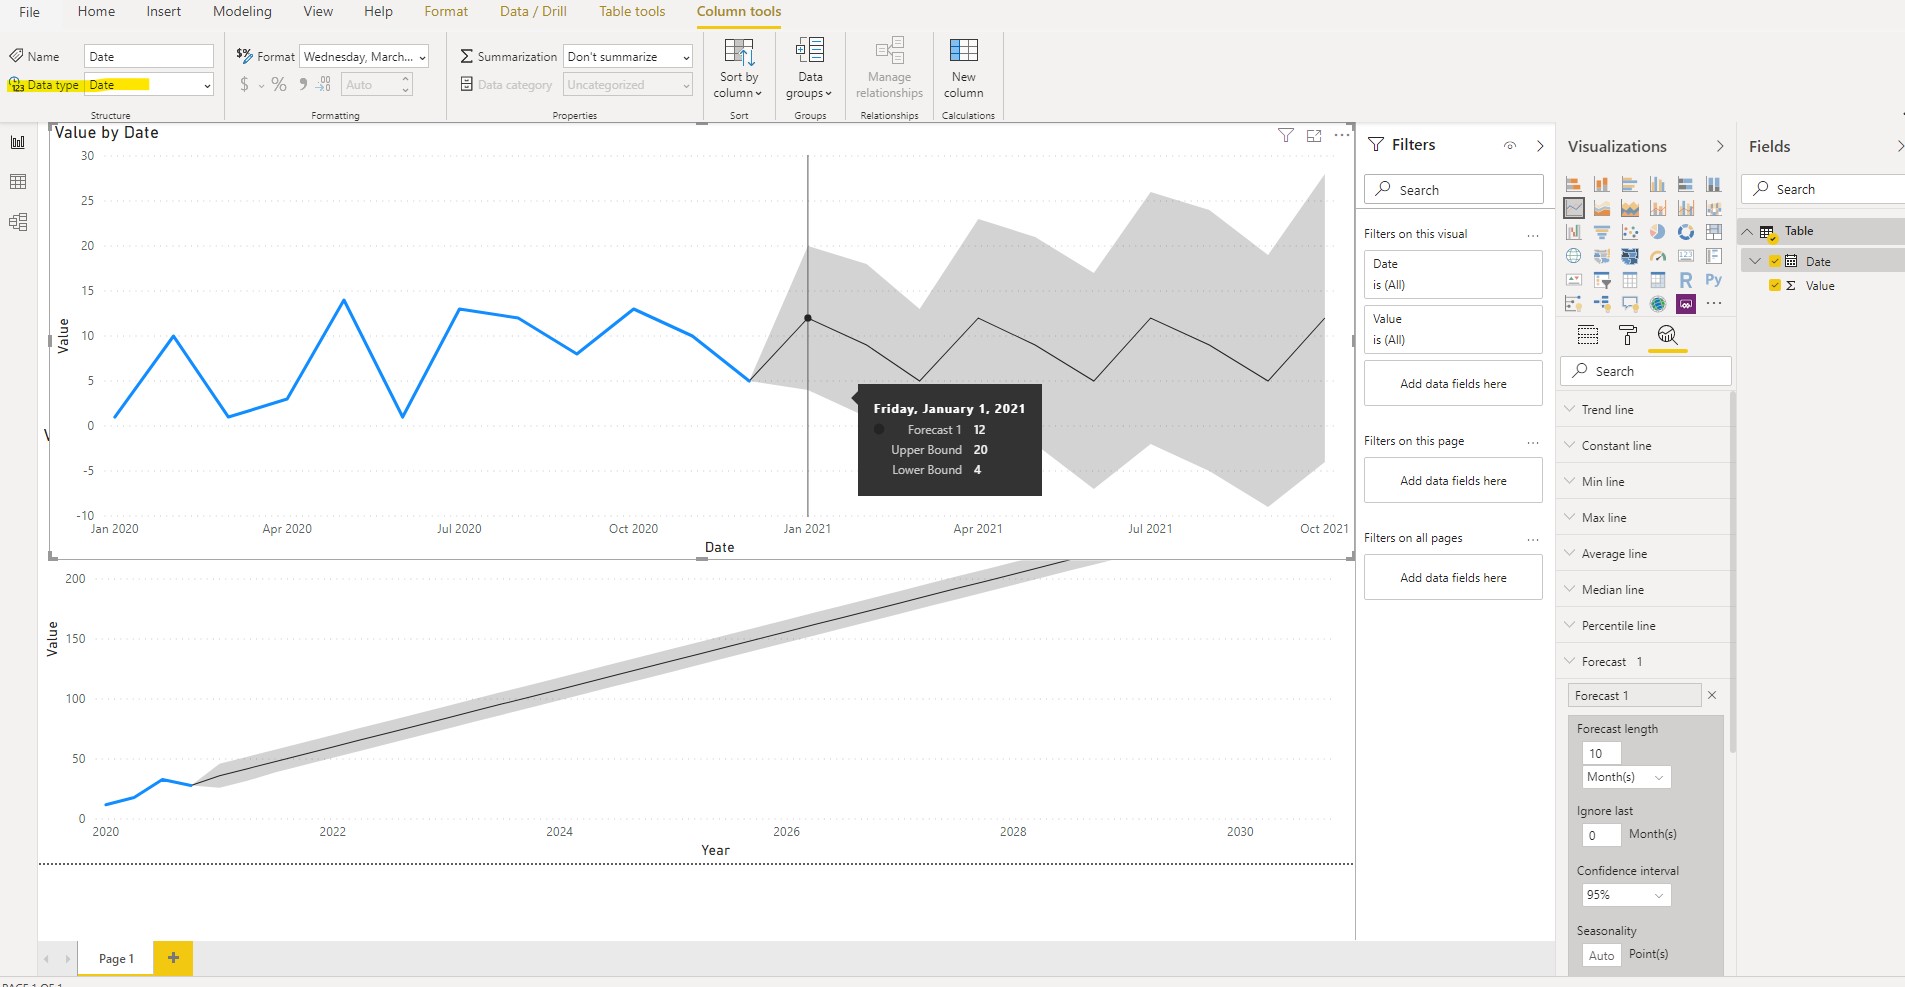
Task: Select the pie chart visual
Action: coord(1658,232)
